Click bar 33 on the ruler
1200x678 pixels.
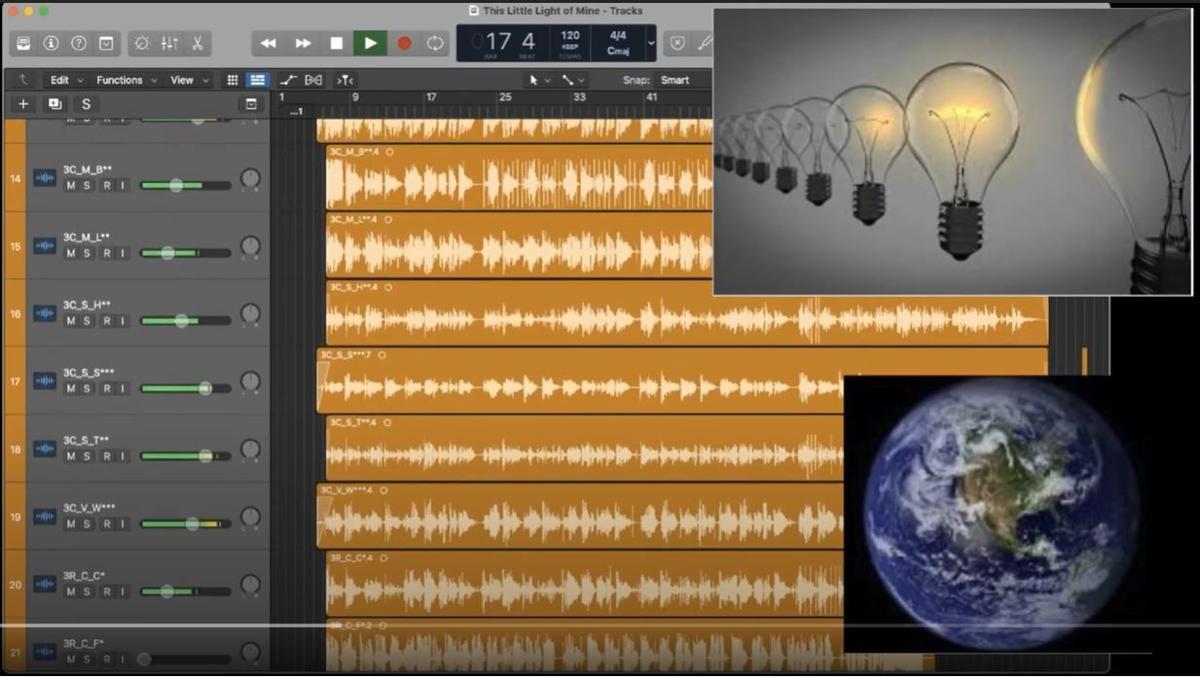coord(579,97)
